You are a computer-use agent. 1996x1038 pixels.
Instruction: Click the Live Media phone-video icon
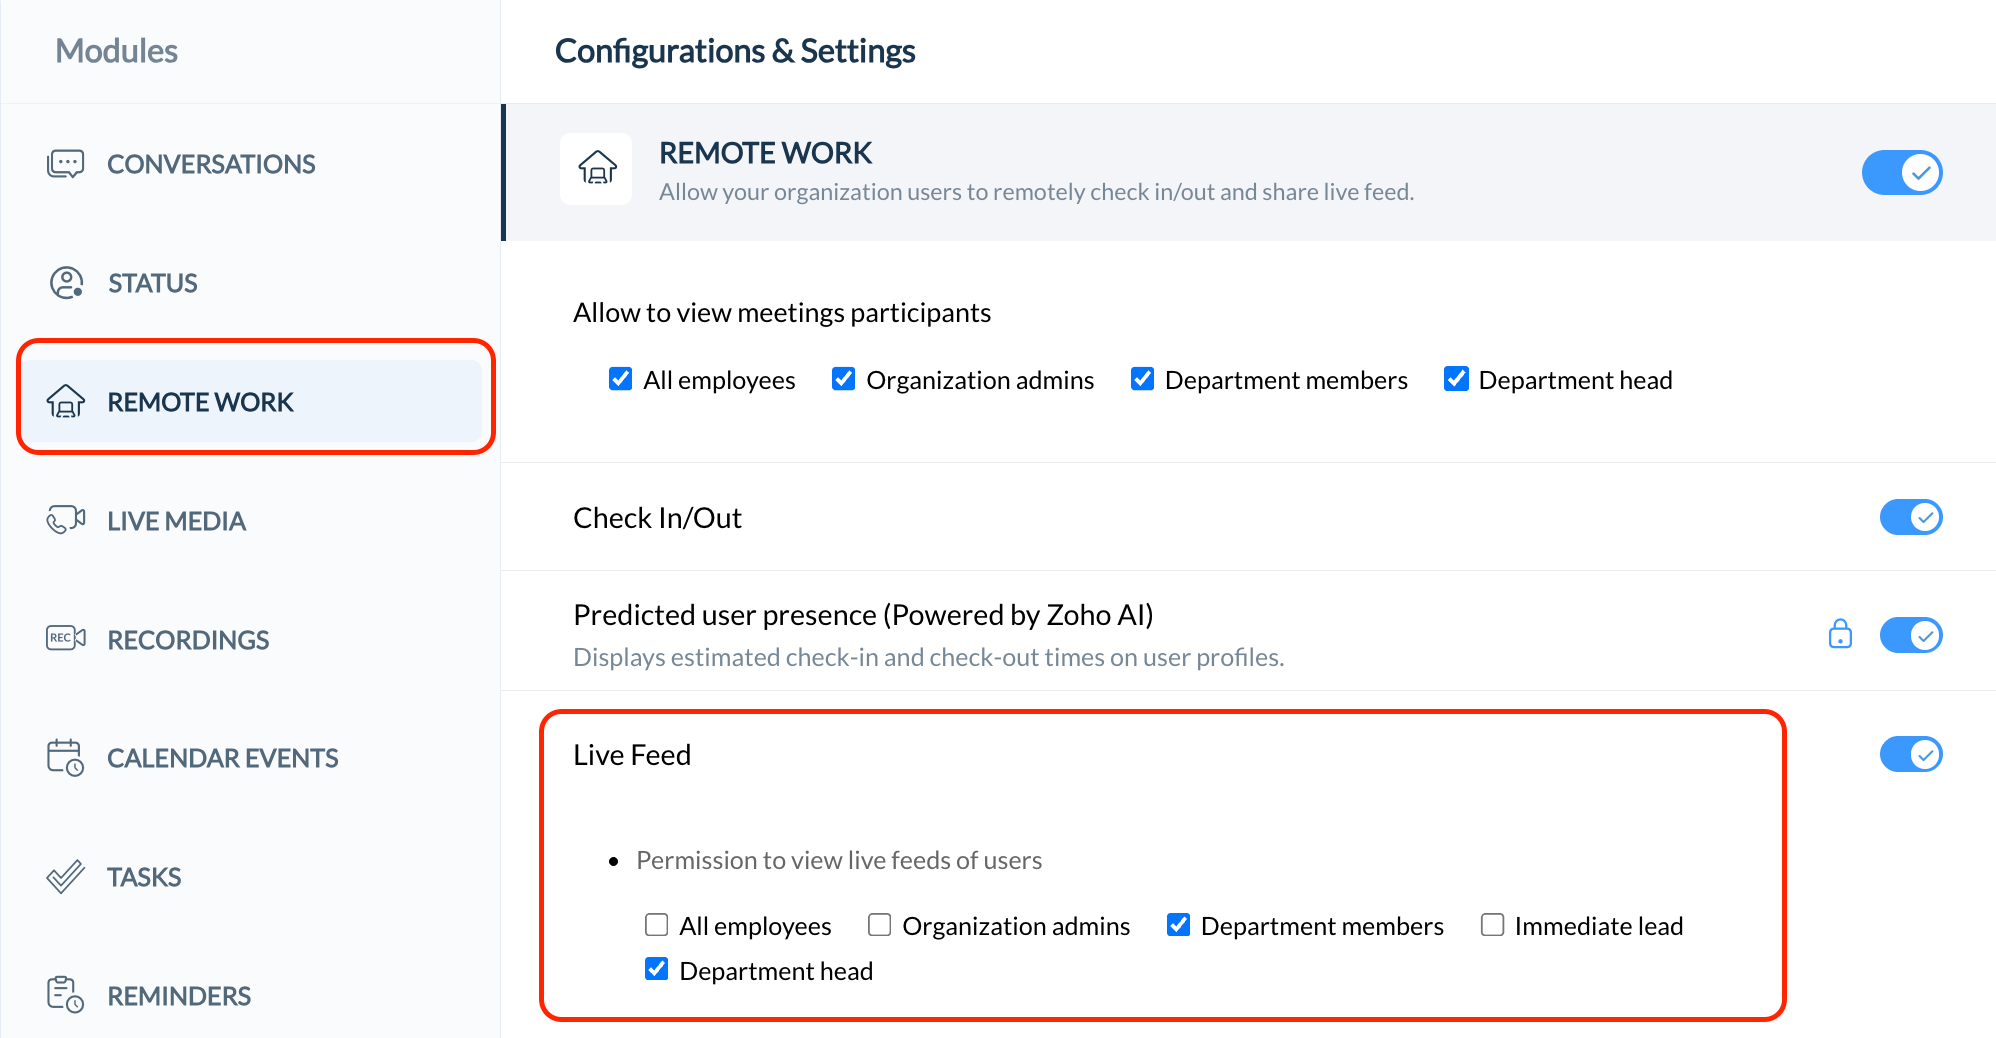pos(66,520)
